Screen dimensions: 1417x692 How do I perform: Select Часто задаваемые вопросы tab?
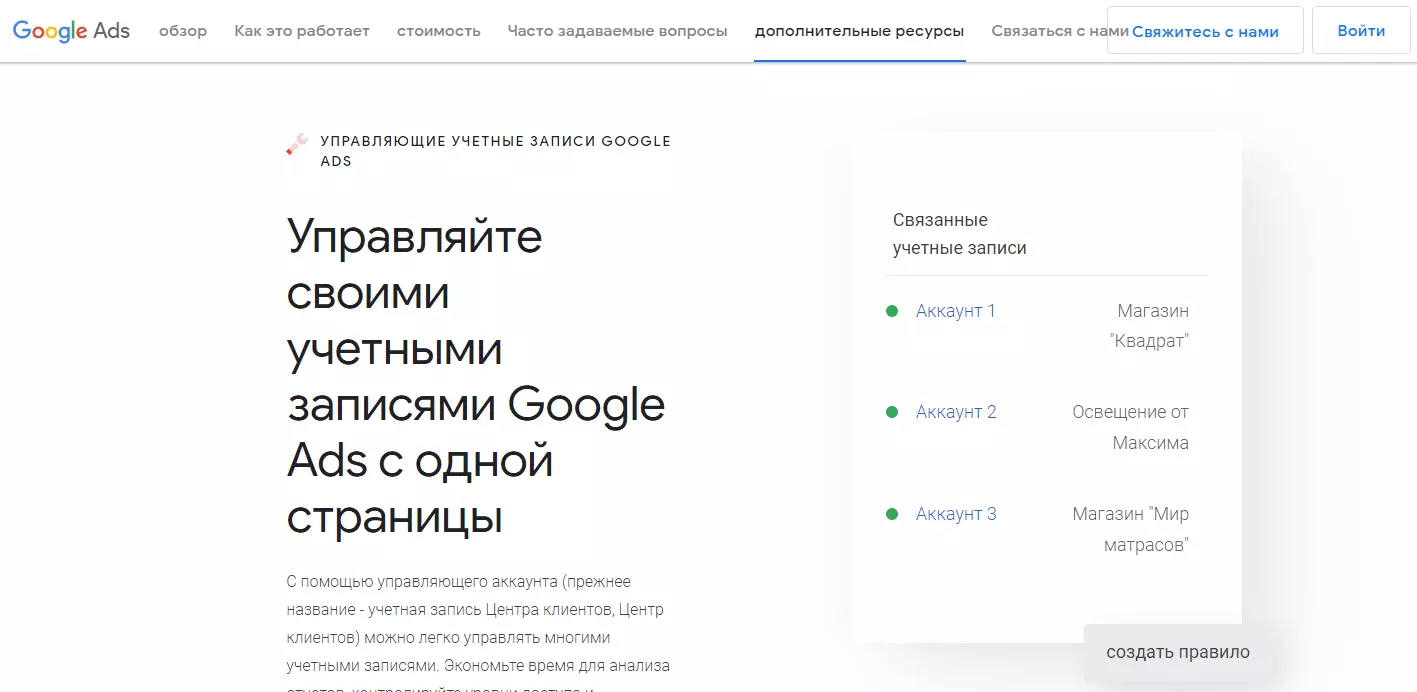(618, 31)
